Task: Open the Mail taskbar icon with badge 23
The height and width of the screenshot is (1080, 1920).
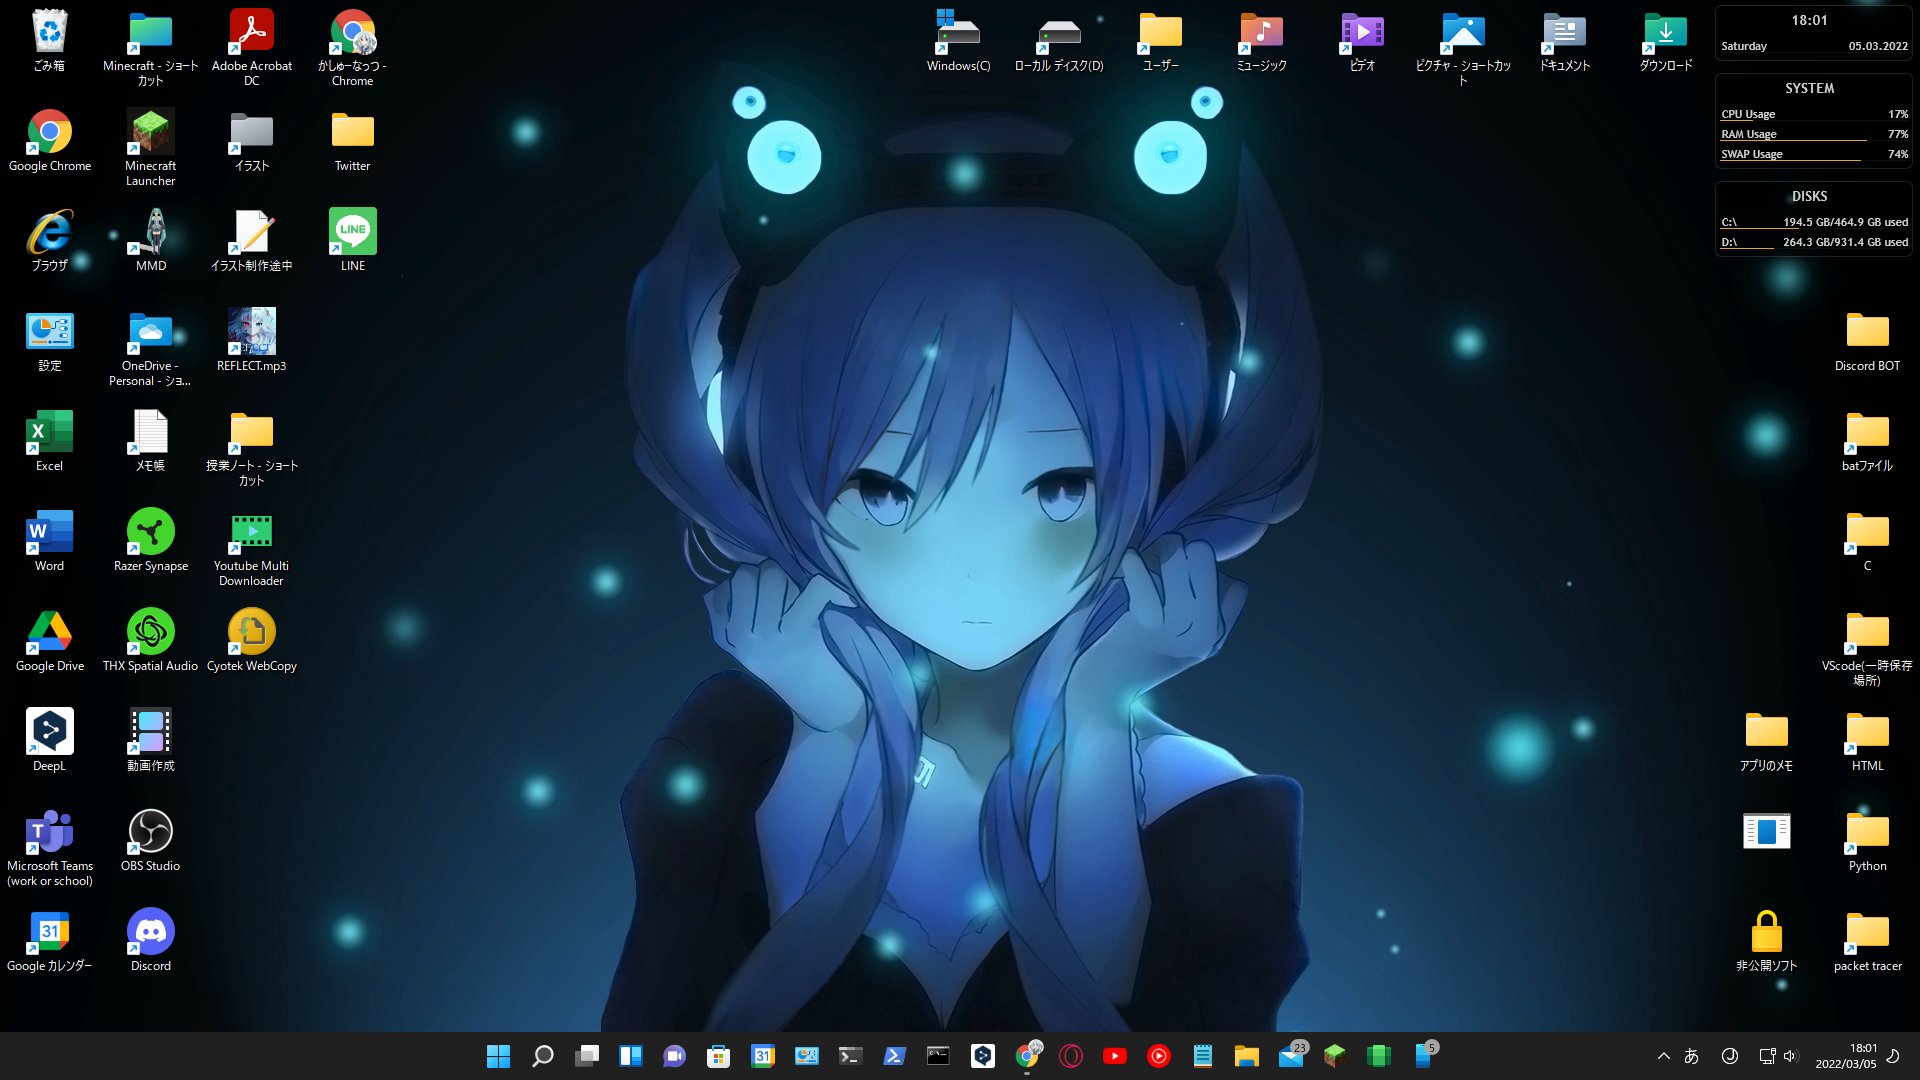Action: 1292,1055
